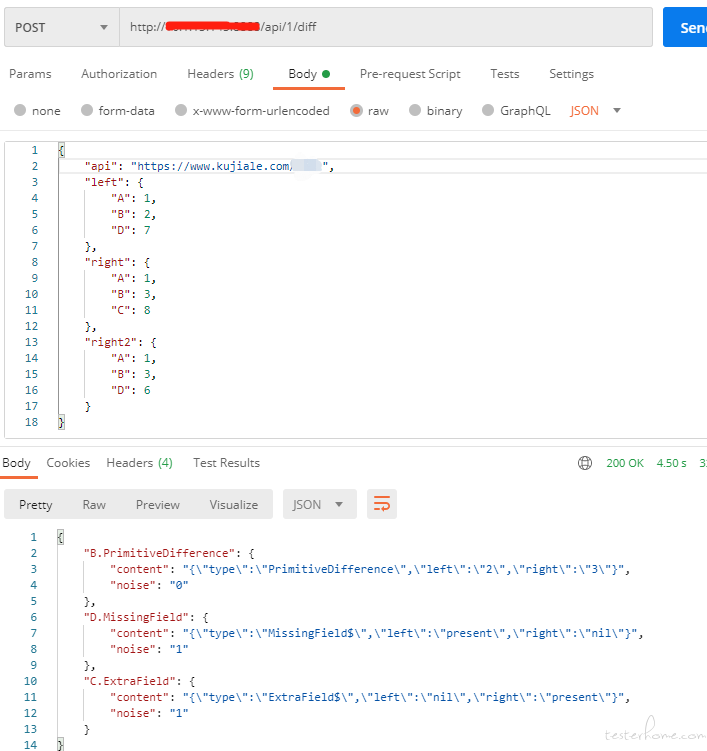
Task: Click "noise": "0" line in response
Action: point(149,585)
